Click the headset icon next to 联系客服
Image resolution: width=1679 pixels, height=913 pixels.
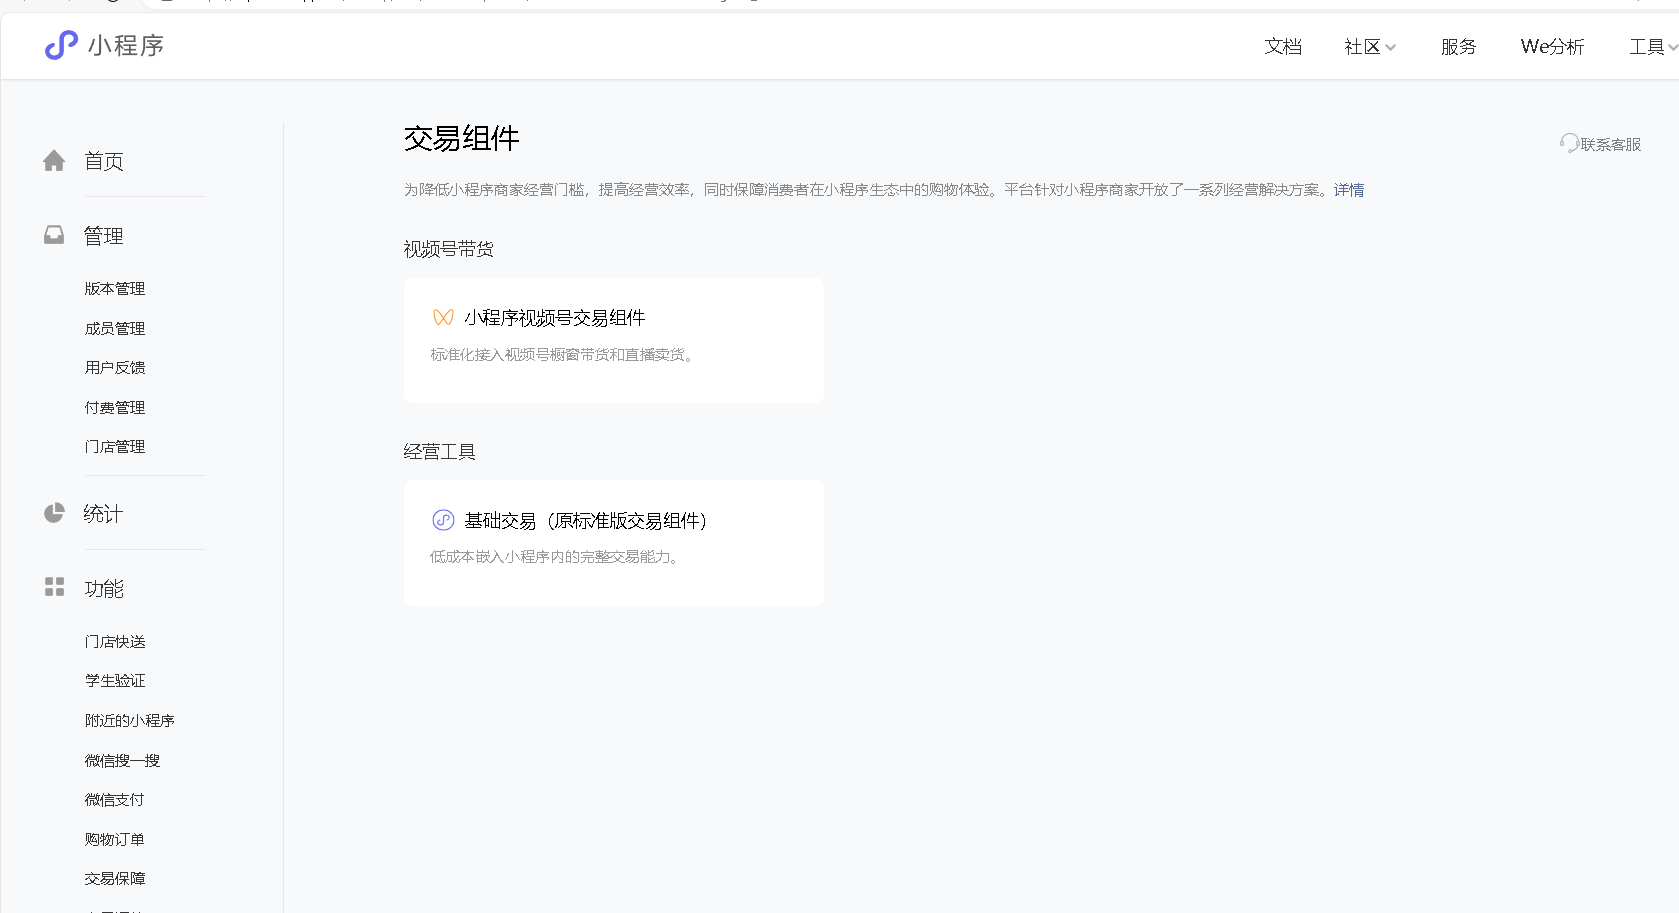pos(1569,144)
